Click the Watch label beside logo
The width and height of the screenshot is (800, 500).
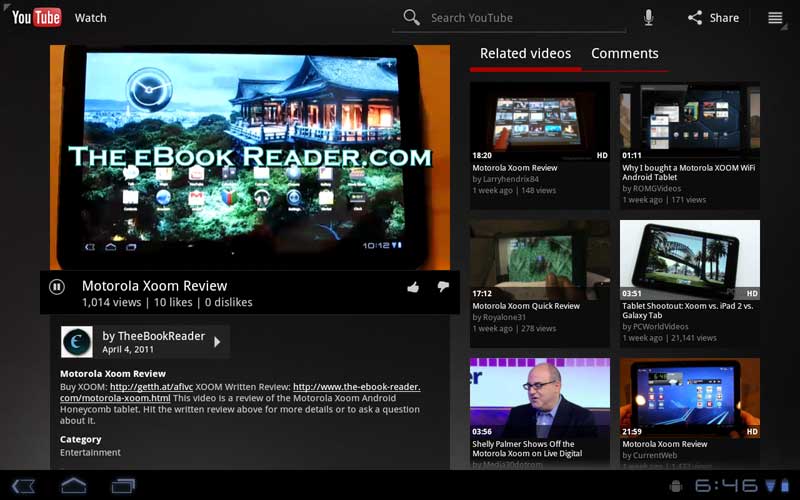(x=90, y=18)
